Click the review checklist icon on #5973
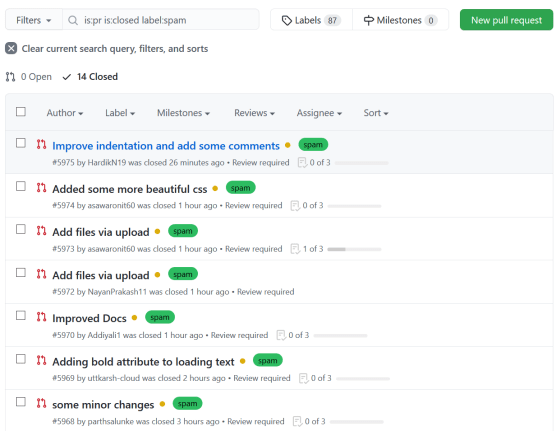Image resolution: width=560 pixels, height=431 pixels. [295, 249]
